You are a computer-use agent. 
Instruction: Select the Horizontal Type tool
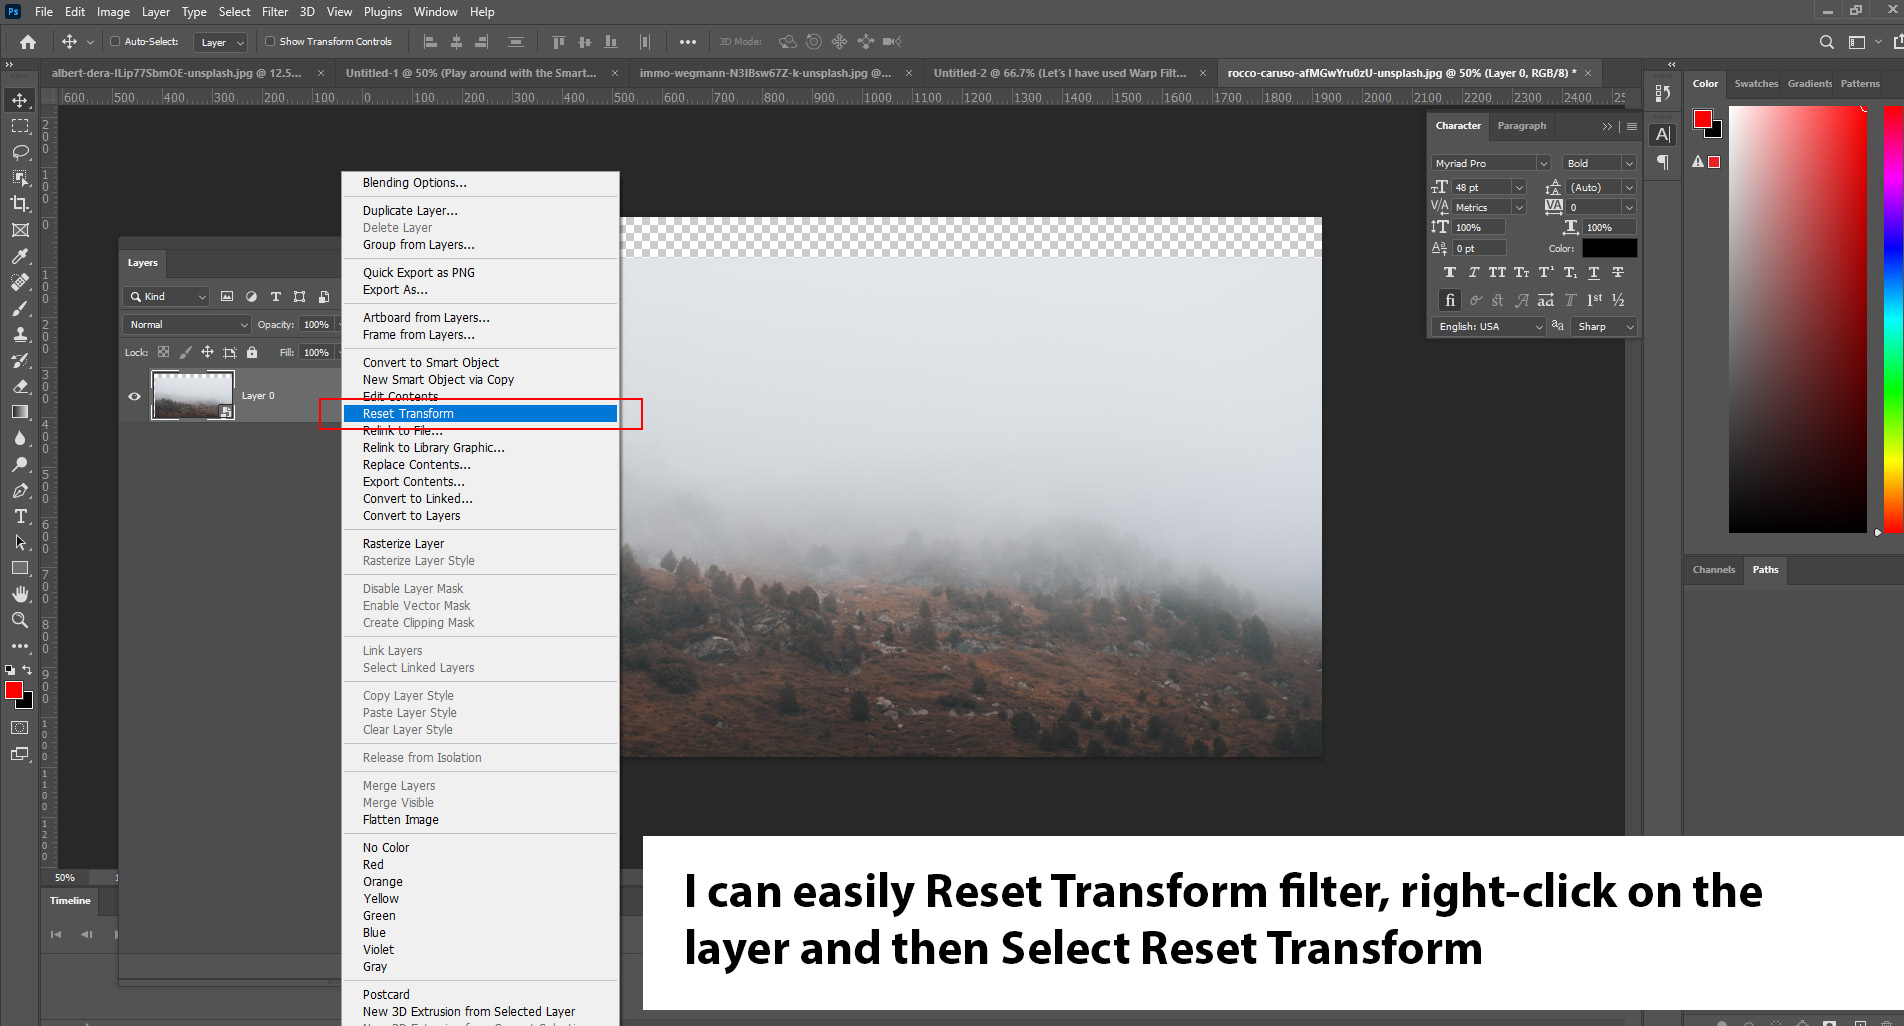[x=20, y=517]
